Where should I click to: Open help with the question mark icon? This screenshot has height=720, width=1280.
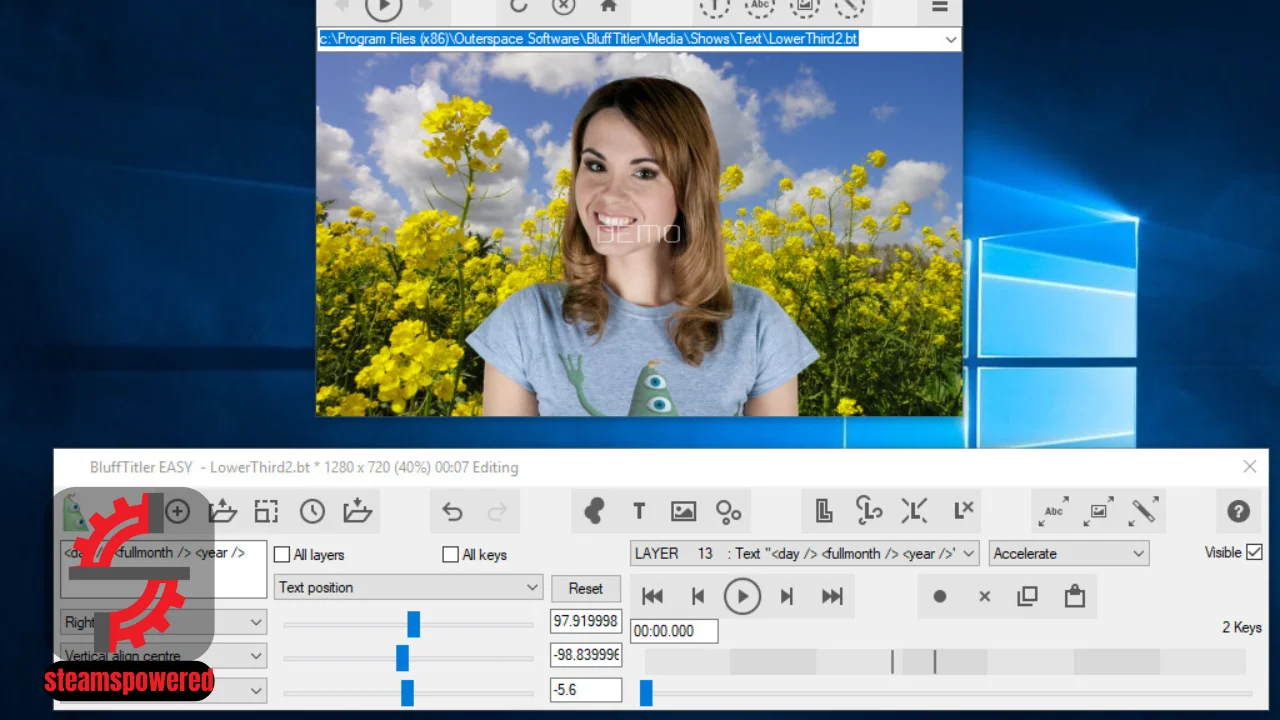[1238, 512]
